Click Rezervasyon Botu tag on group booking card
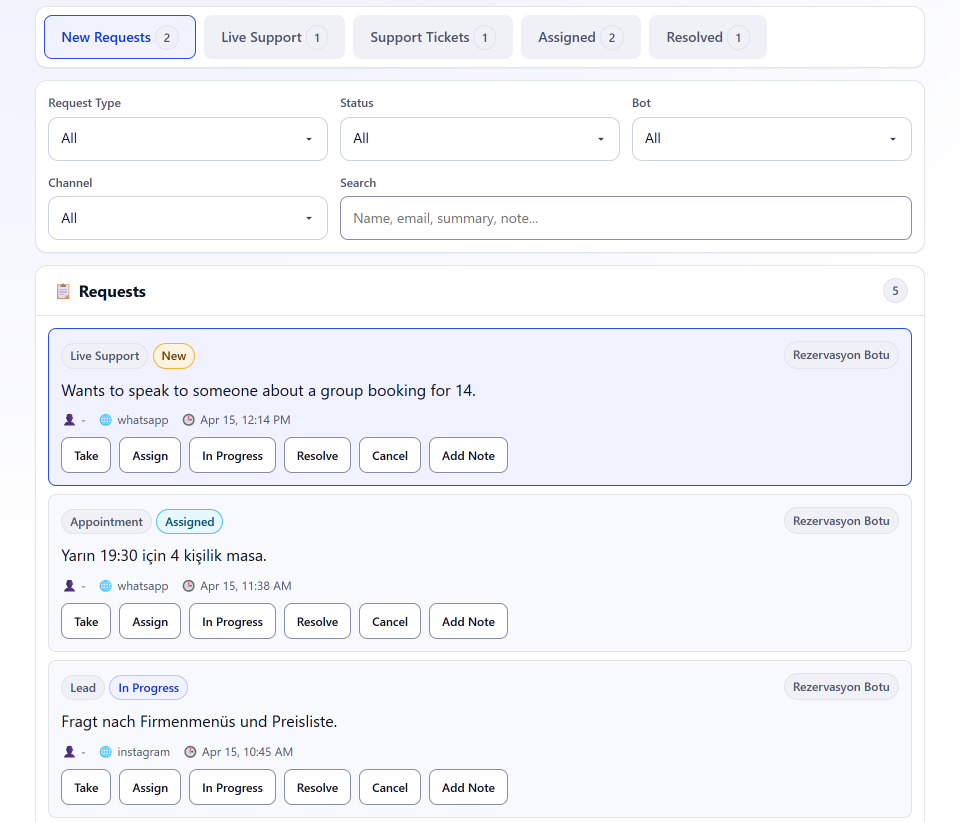Image resolution: width=960 pixels, height=822 pixels. point(841,355)
